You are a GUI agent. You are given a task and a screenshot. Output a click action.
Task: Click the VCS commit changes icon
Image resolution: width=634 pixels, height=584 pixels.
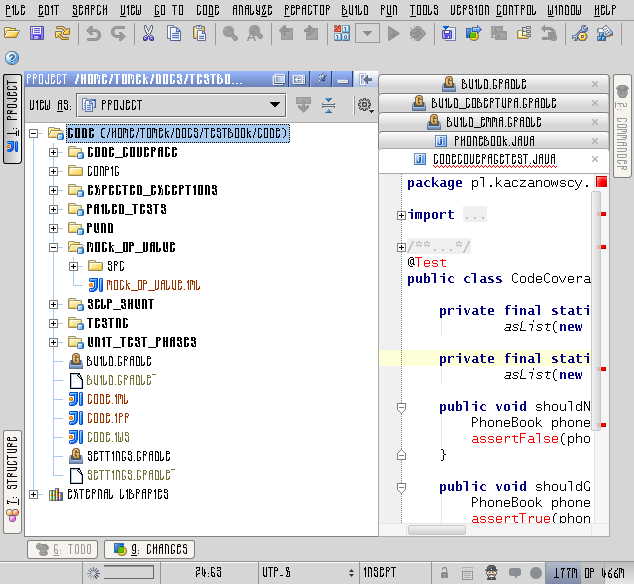tap(473, 34)
